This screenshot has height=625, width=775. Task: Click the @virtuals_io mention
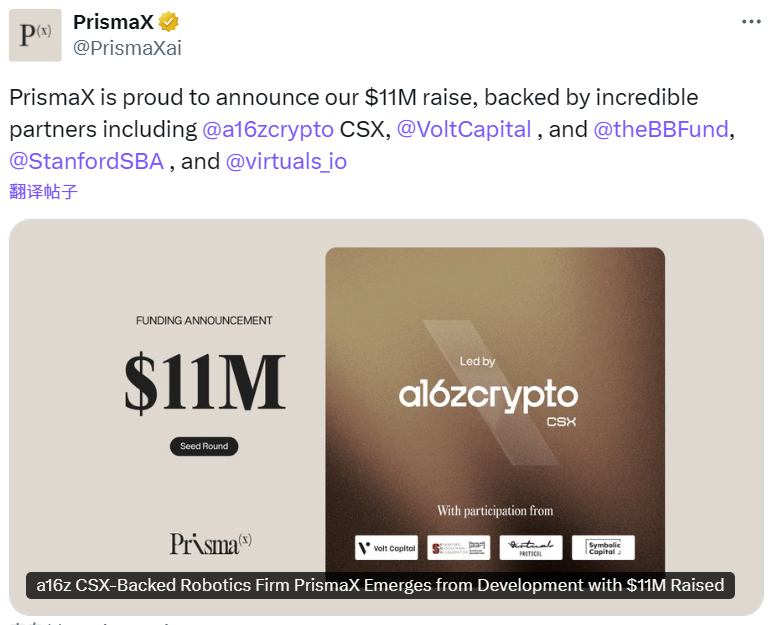tap(286, 161)
